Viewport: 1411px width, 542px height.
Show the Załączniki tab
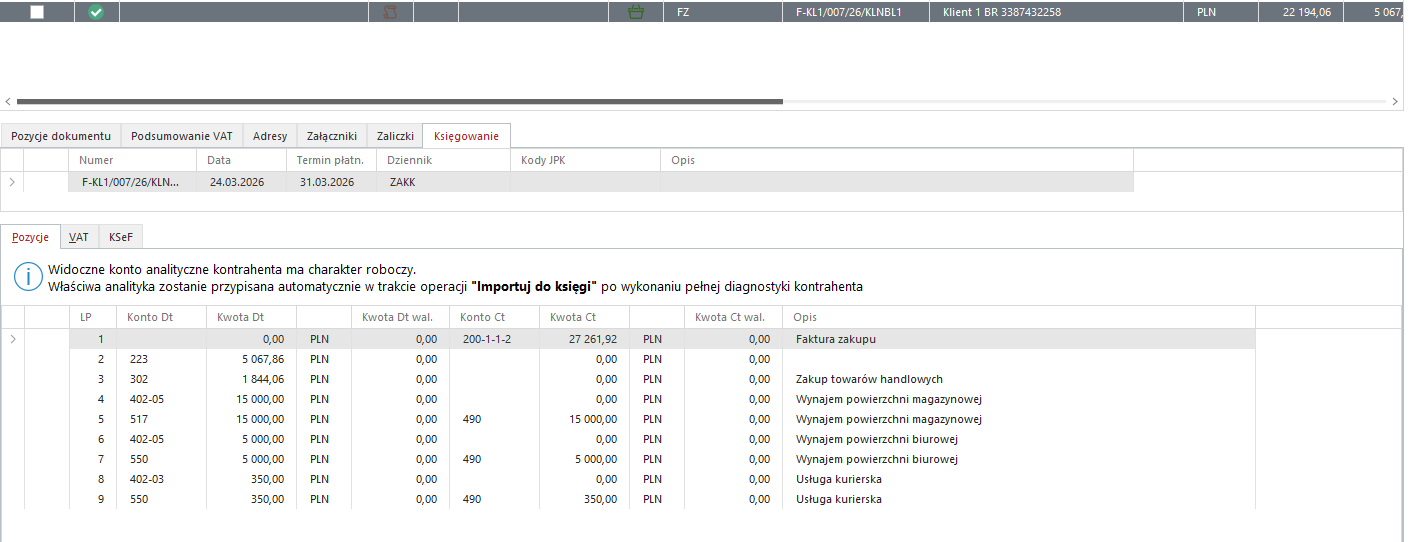point(331,136)
